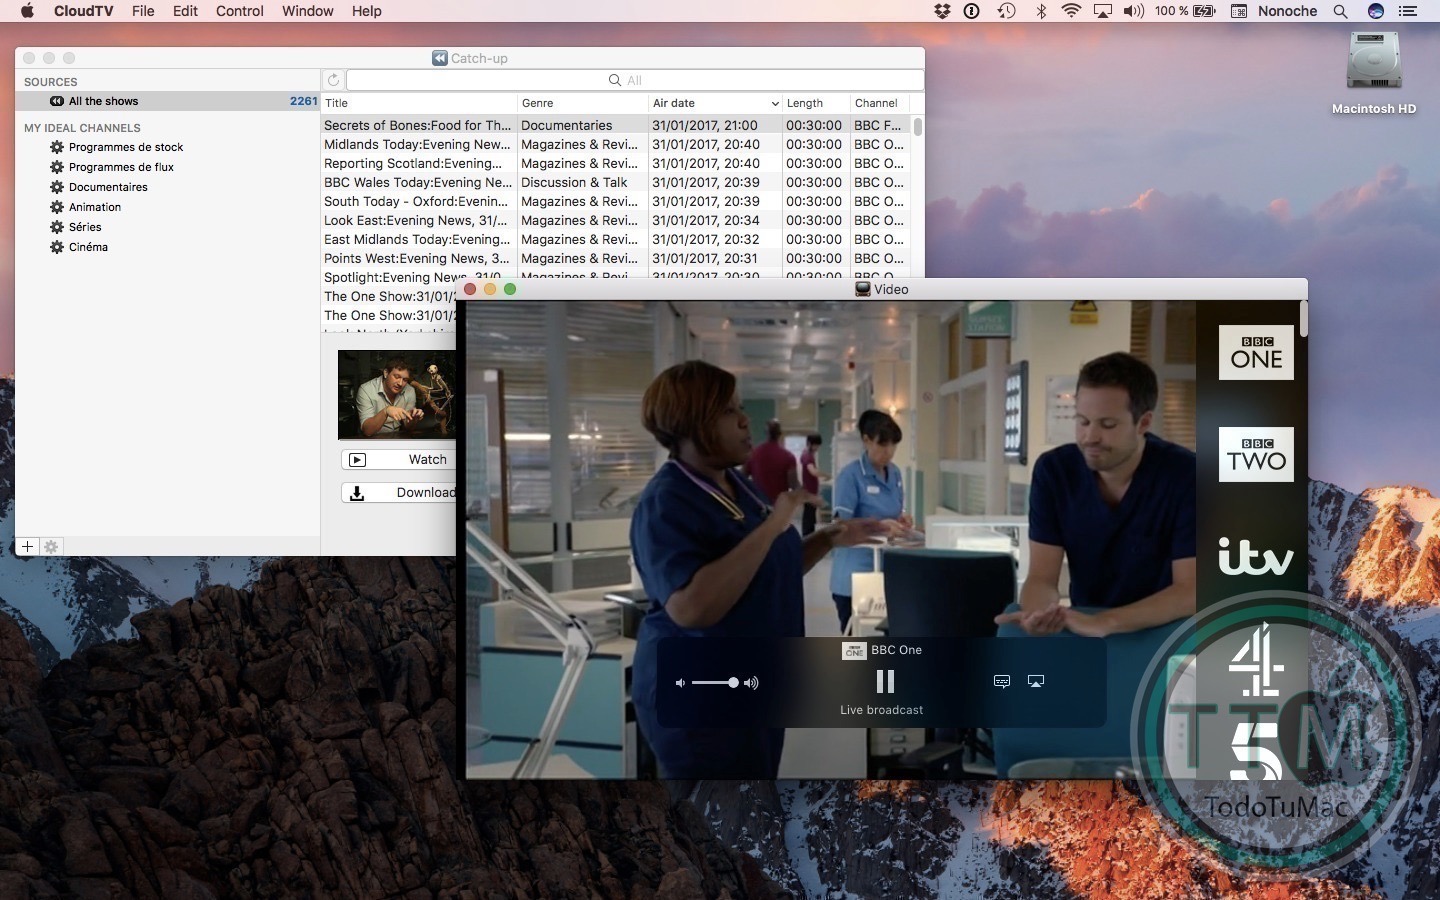Click the All search field
The image size is (1440, 900).
pos(635,80)
